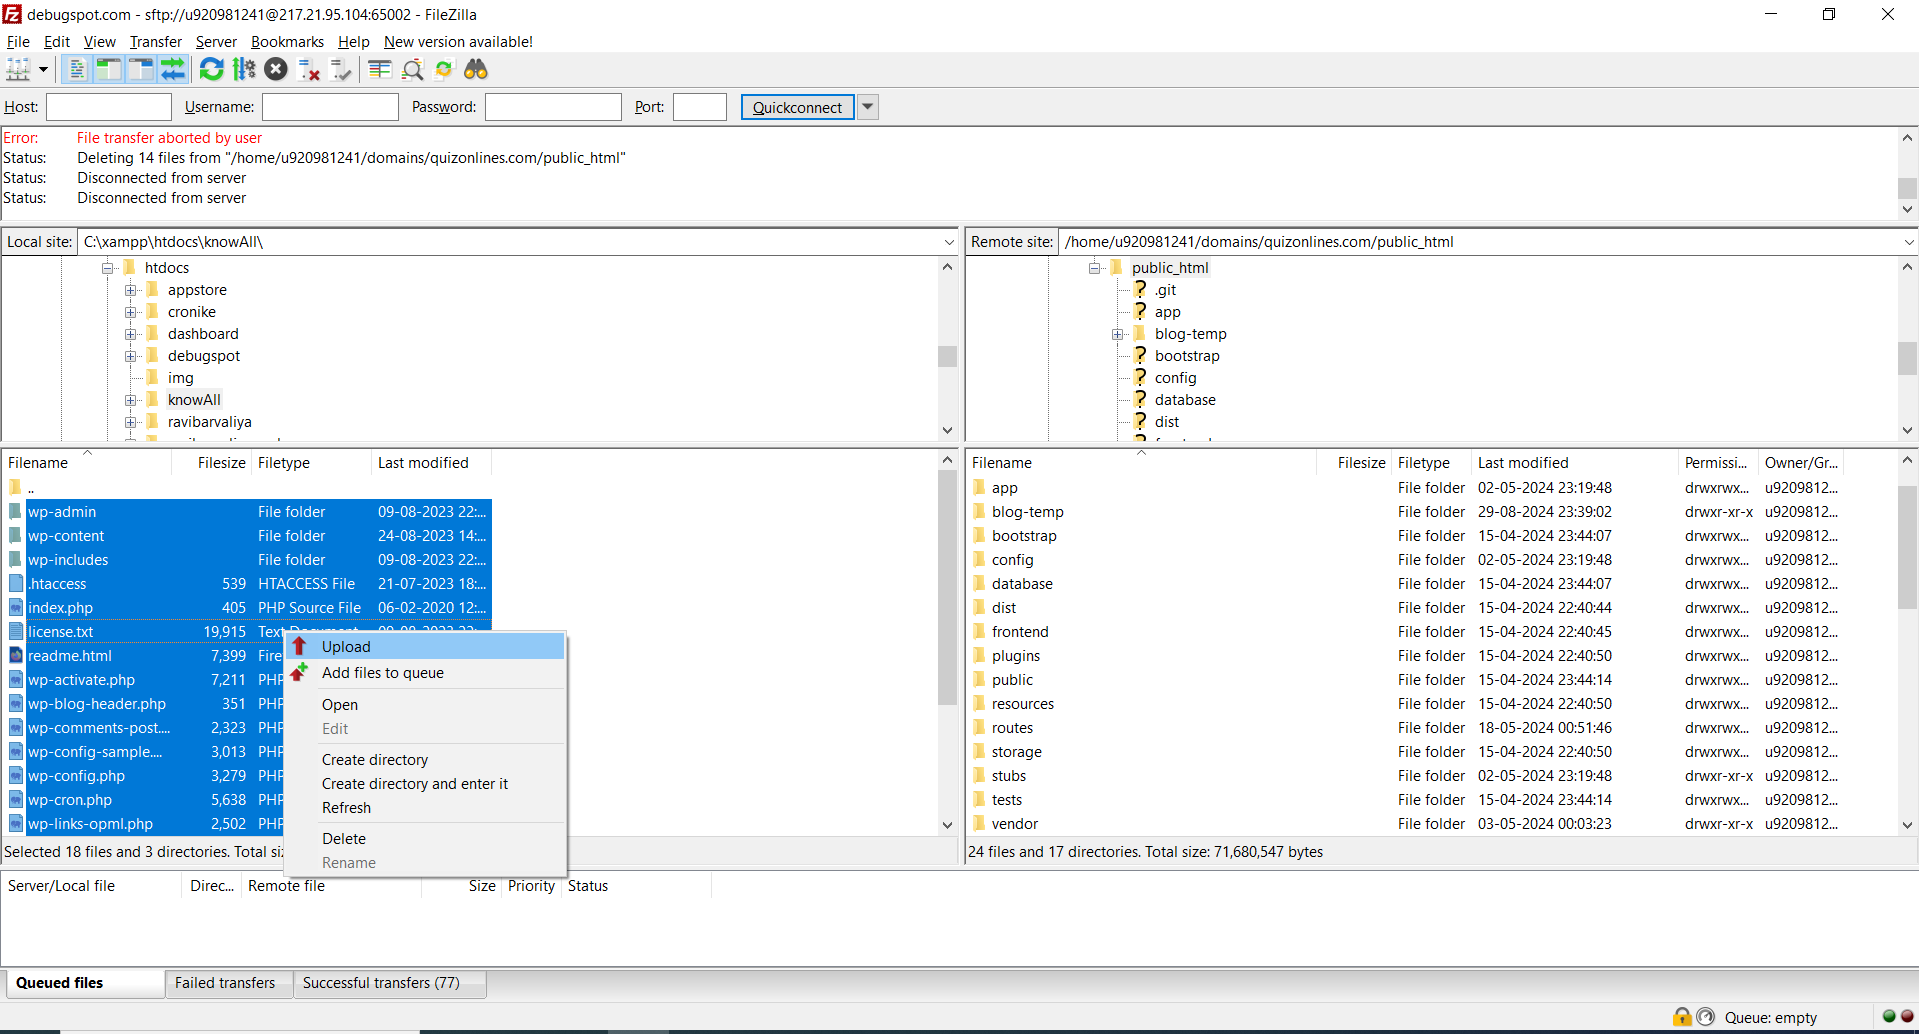1919x1034 pixels.
Task: Cancel the current operation icon
Action: pos(276,69)
